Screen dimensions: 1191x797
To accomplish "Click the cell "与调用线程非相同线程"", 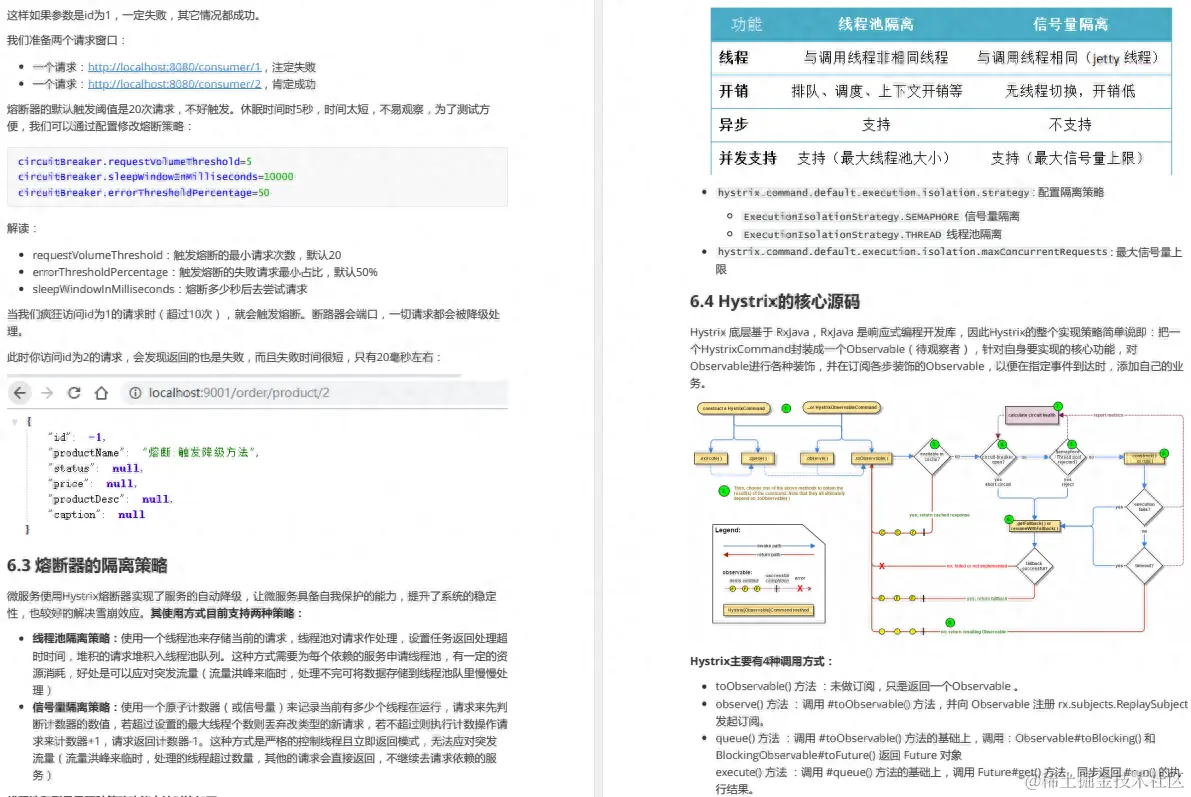I will (875, 57).
